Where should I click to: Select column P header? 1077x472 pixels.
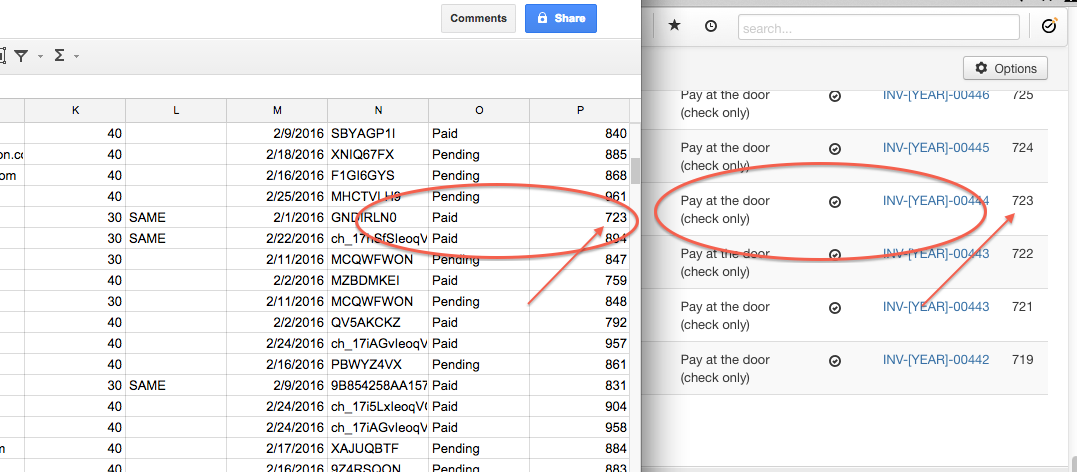click(x=580, y=110)
